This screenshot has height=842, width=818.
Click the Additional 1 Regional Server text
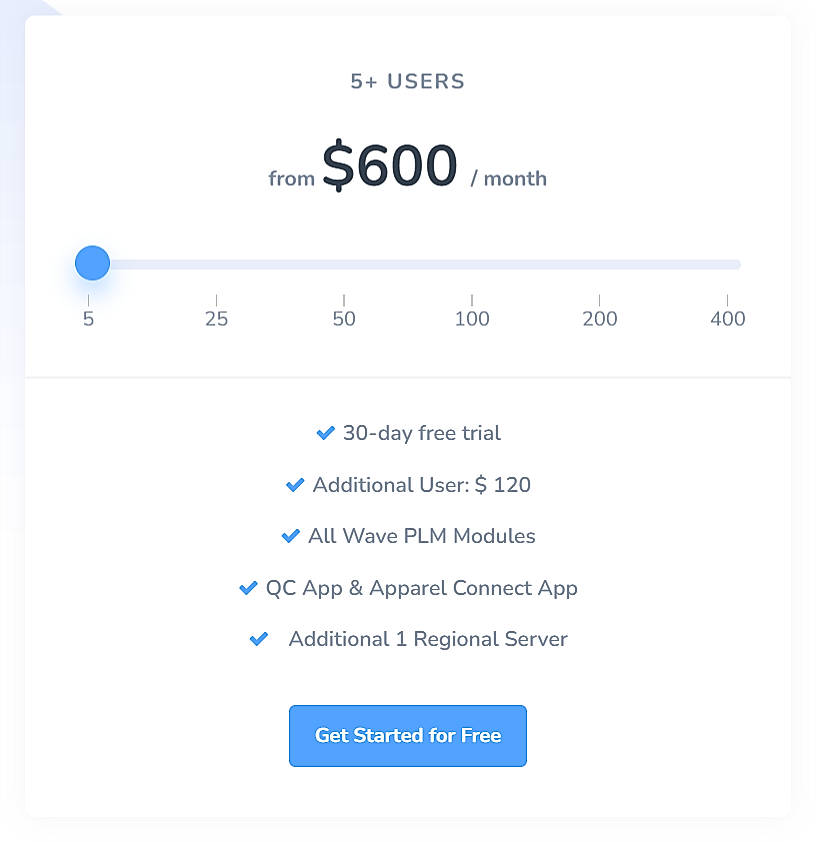click(x=428, y=639)
